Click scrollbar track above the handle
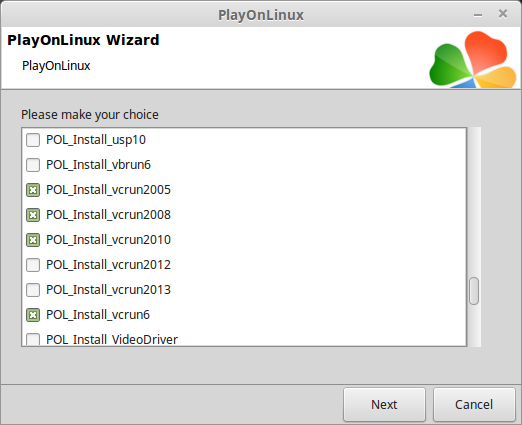522x425 pixels. [474, 202]
